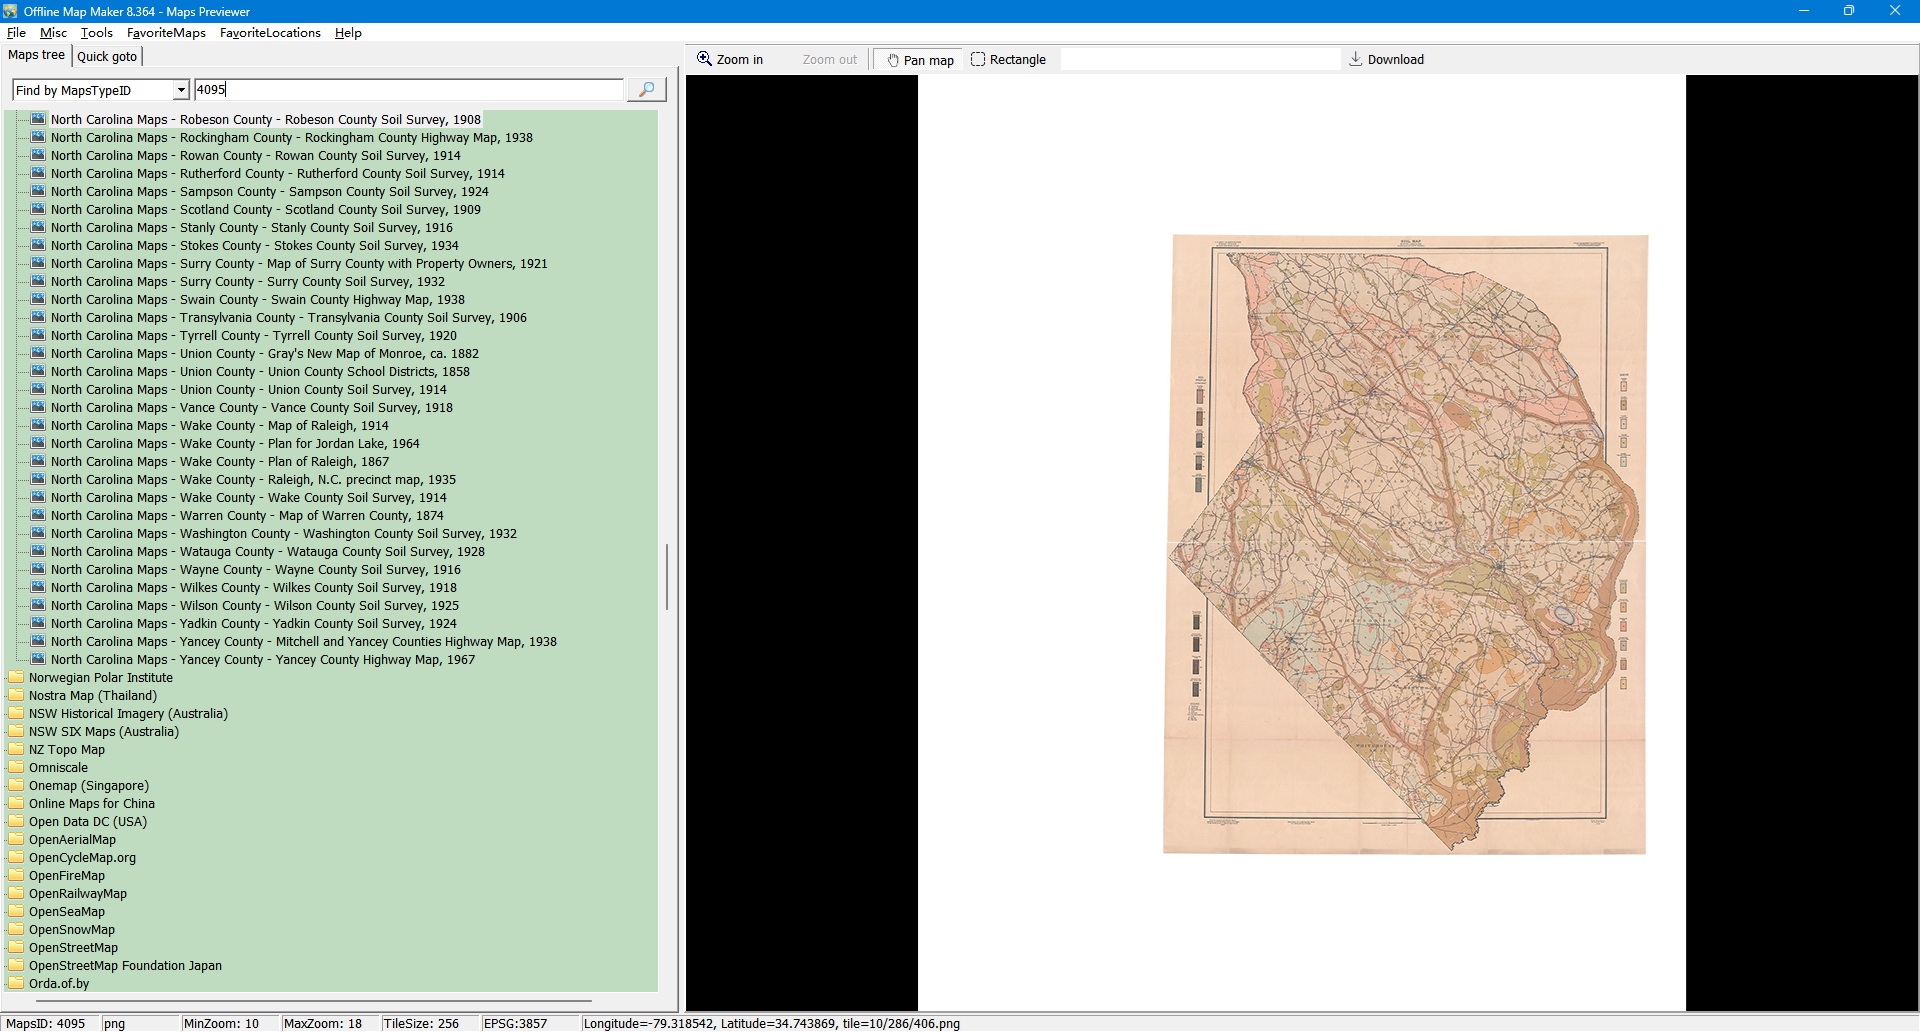Click the vertical scrollbar thumb in maps tree
1920x1032 pixels.
(667, 577)
